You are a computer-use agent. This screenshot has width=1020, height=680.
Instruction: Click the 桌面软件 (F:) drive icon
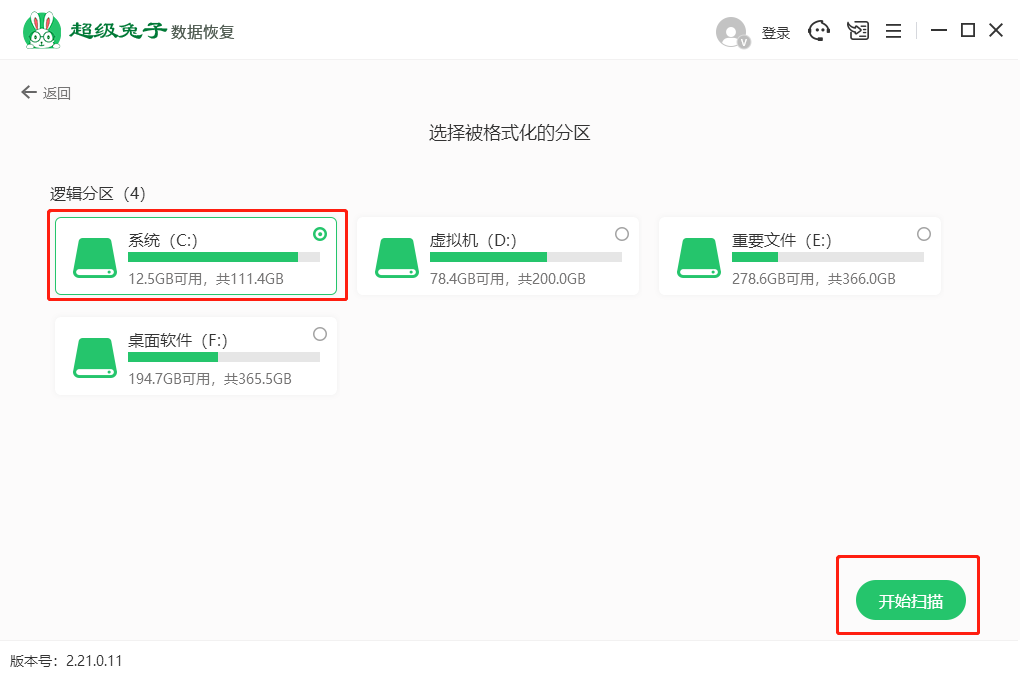coord(95,358)
